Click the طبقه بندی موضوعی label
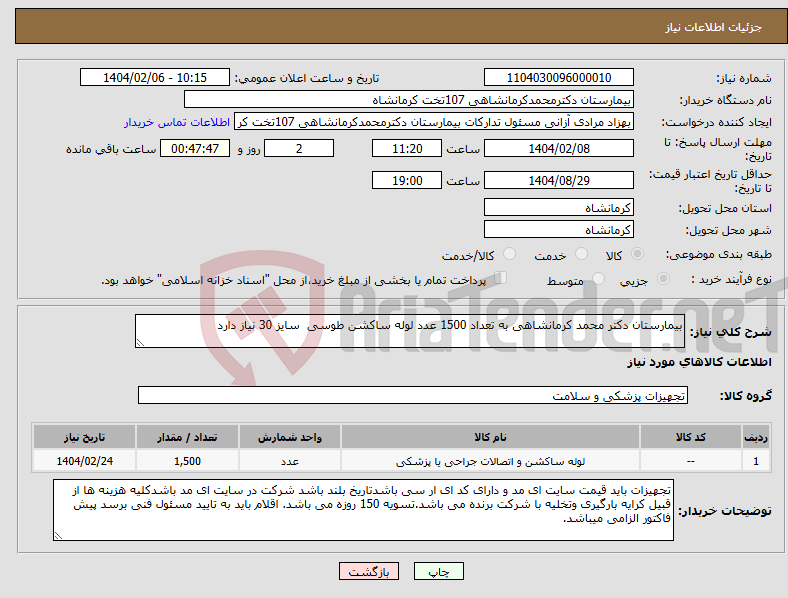The height and width of the screenshot is (598, 788). point(719,255)
